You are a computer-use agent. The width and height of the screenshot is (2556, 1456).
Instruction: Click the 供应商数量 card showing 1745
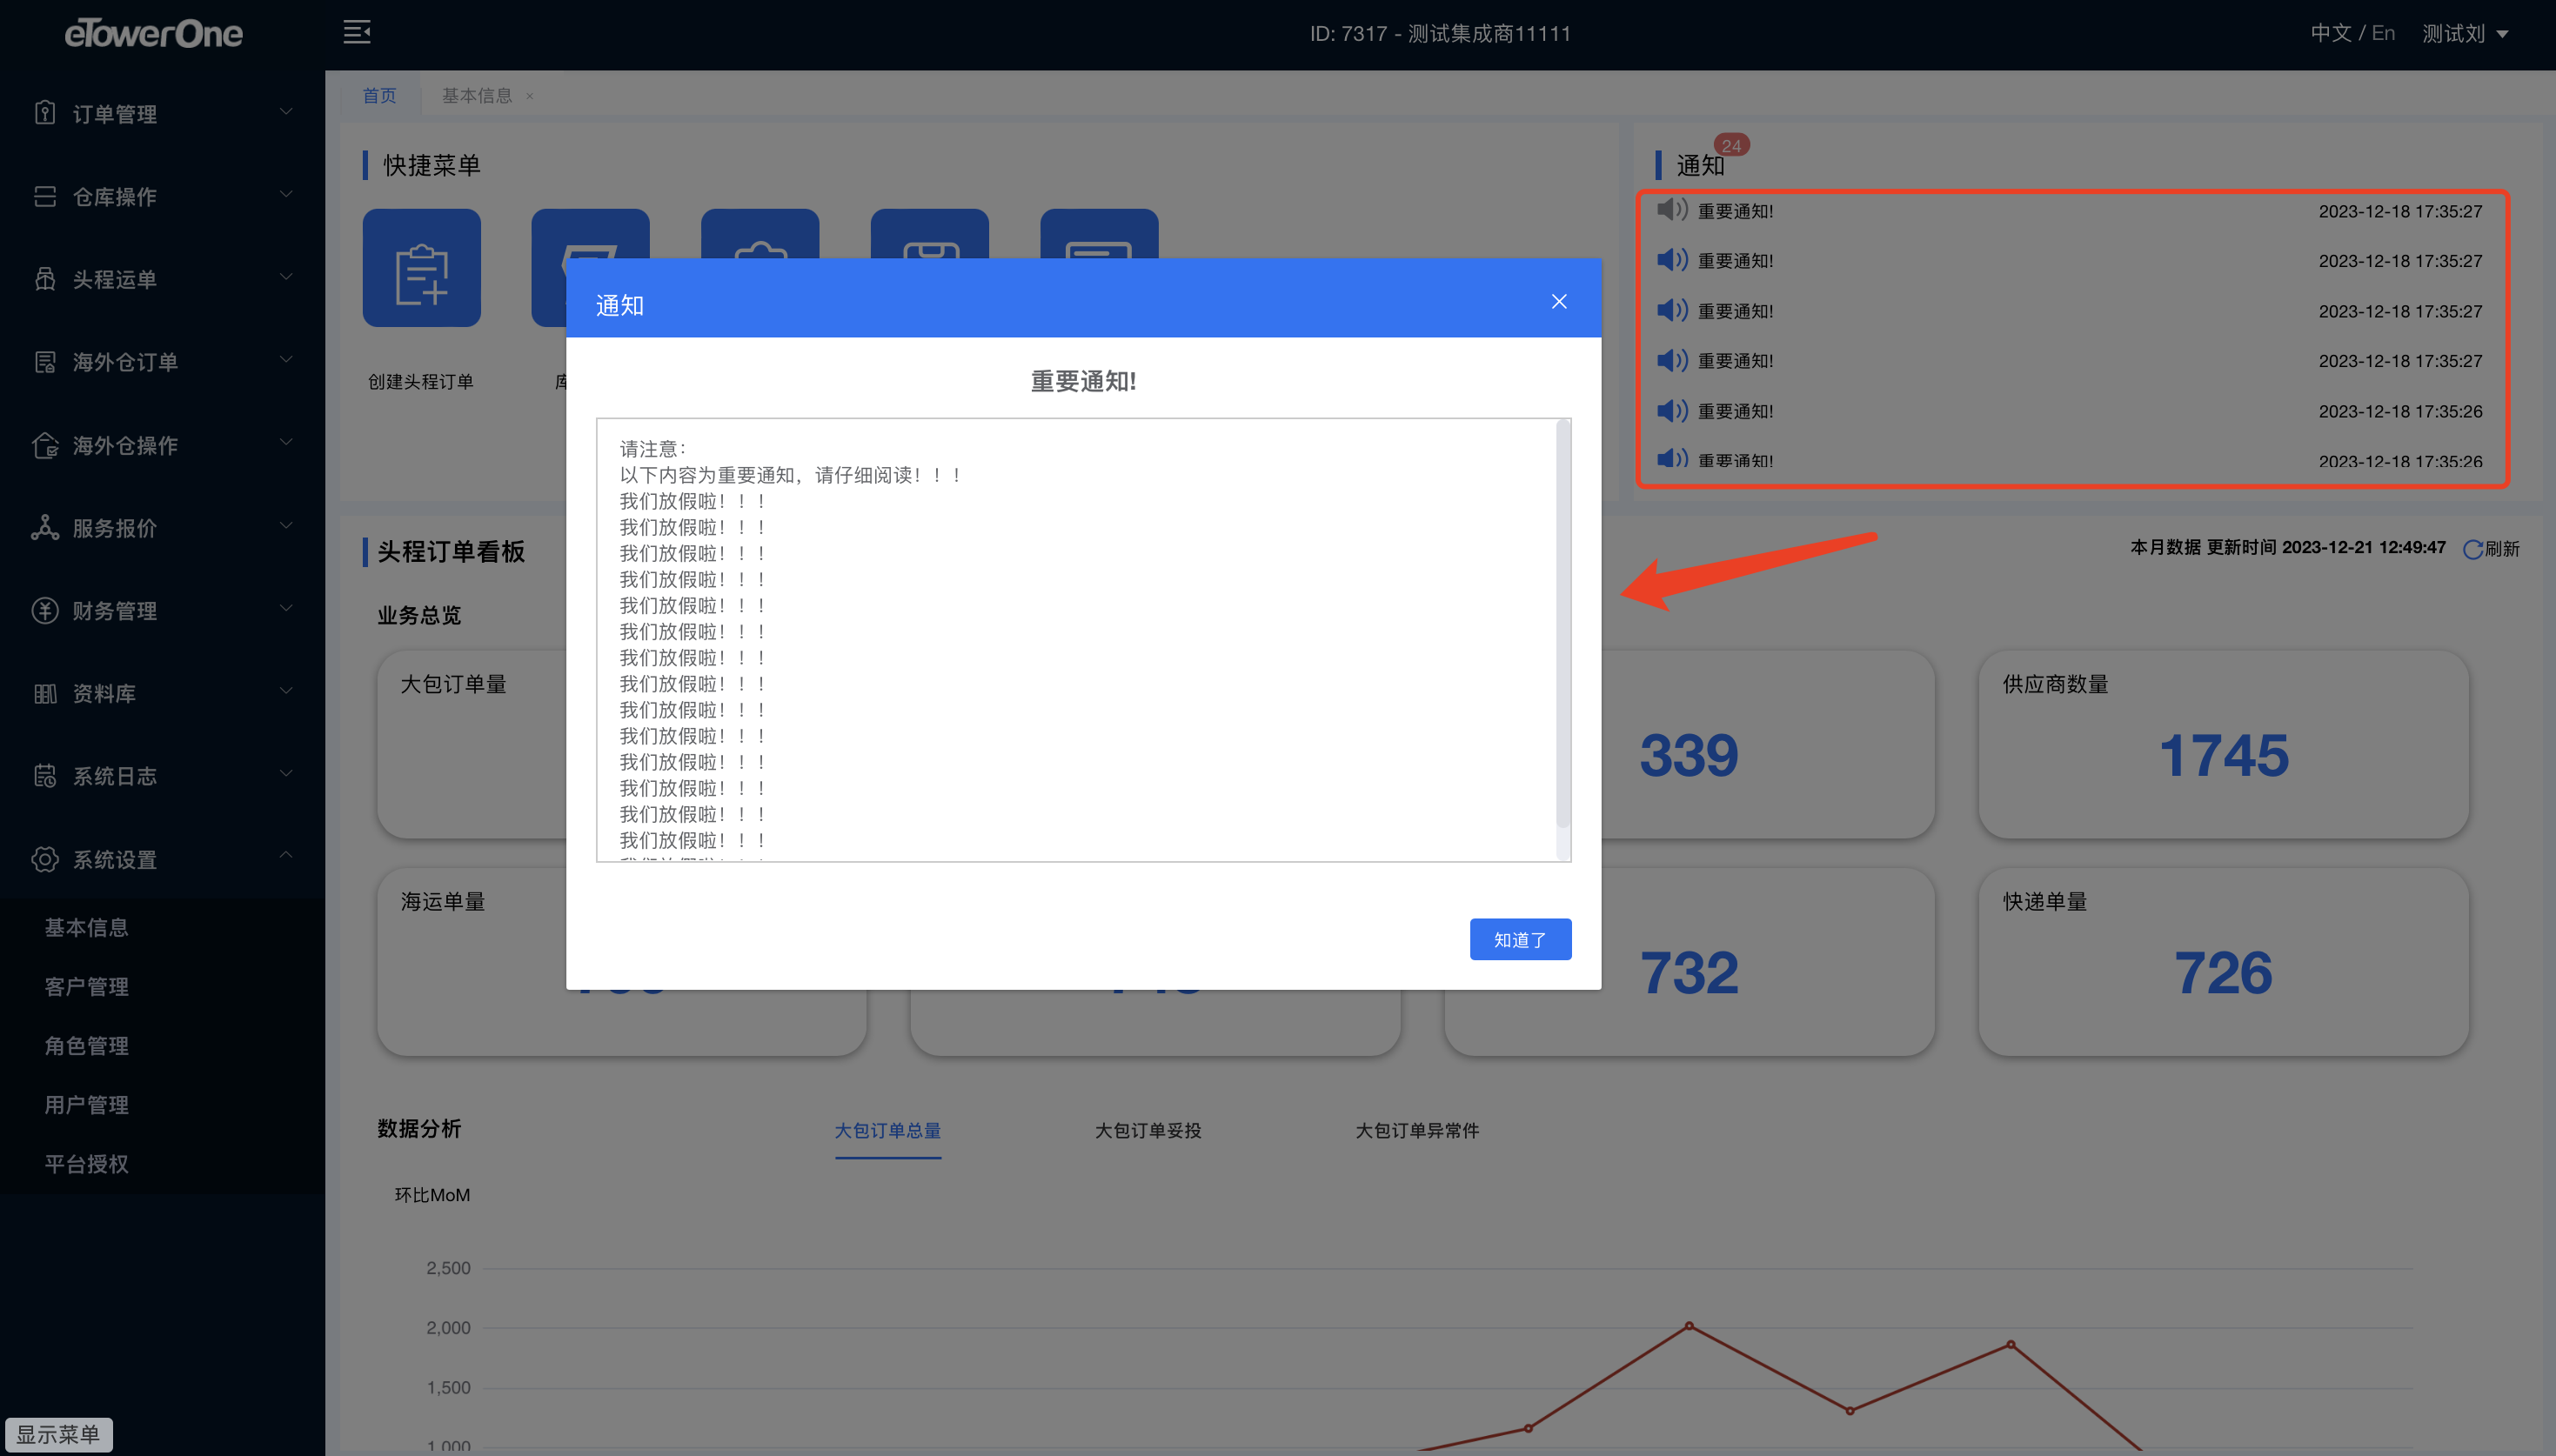(x=2223, y=745)
